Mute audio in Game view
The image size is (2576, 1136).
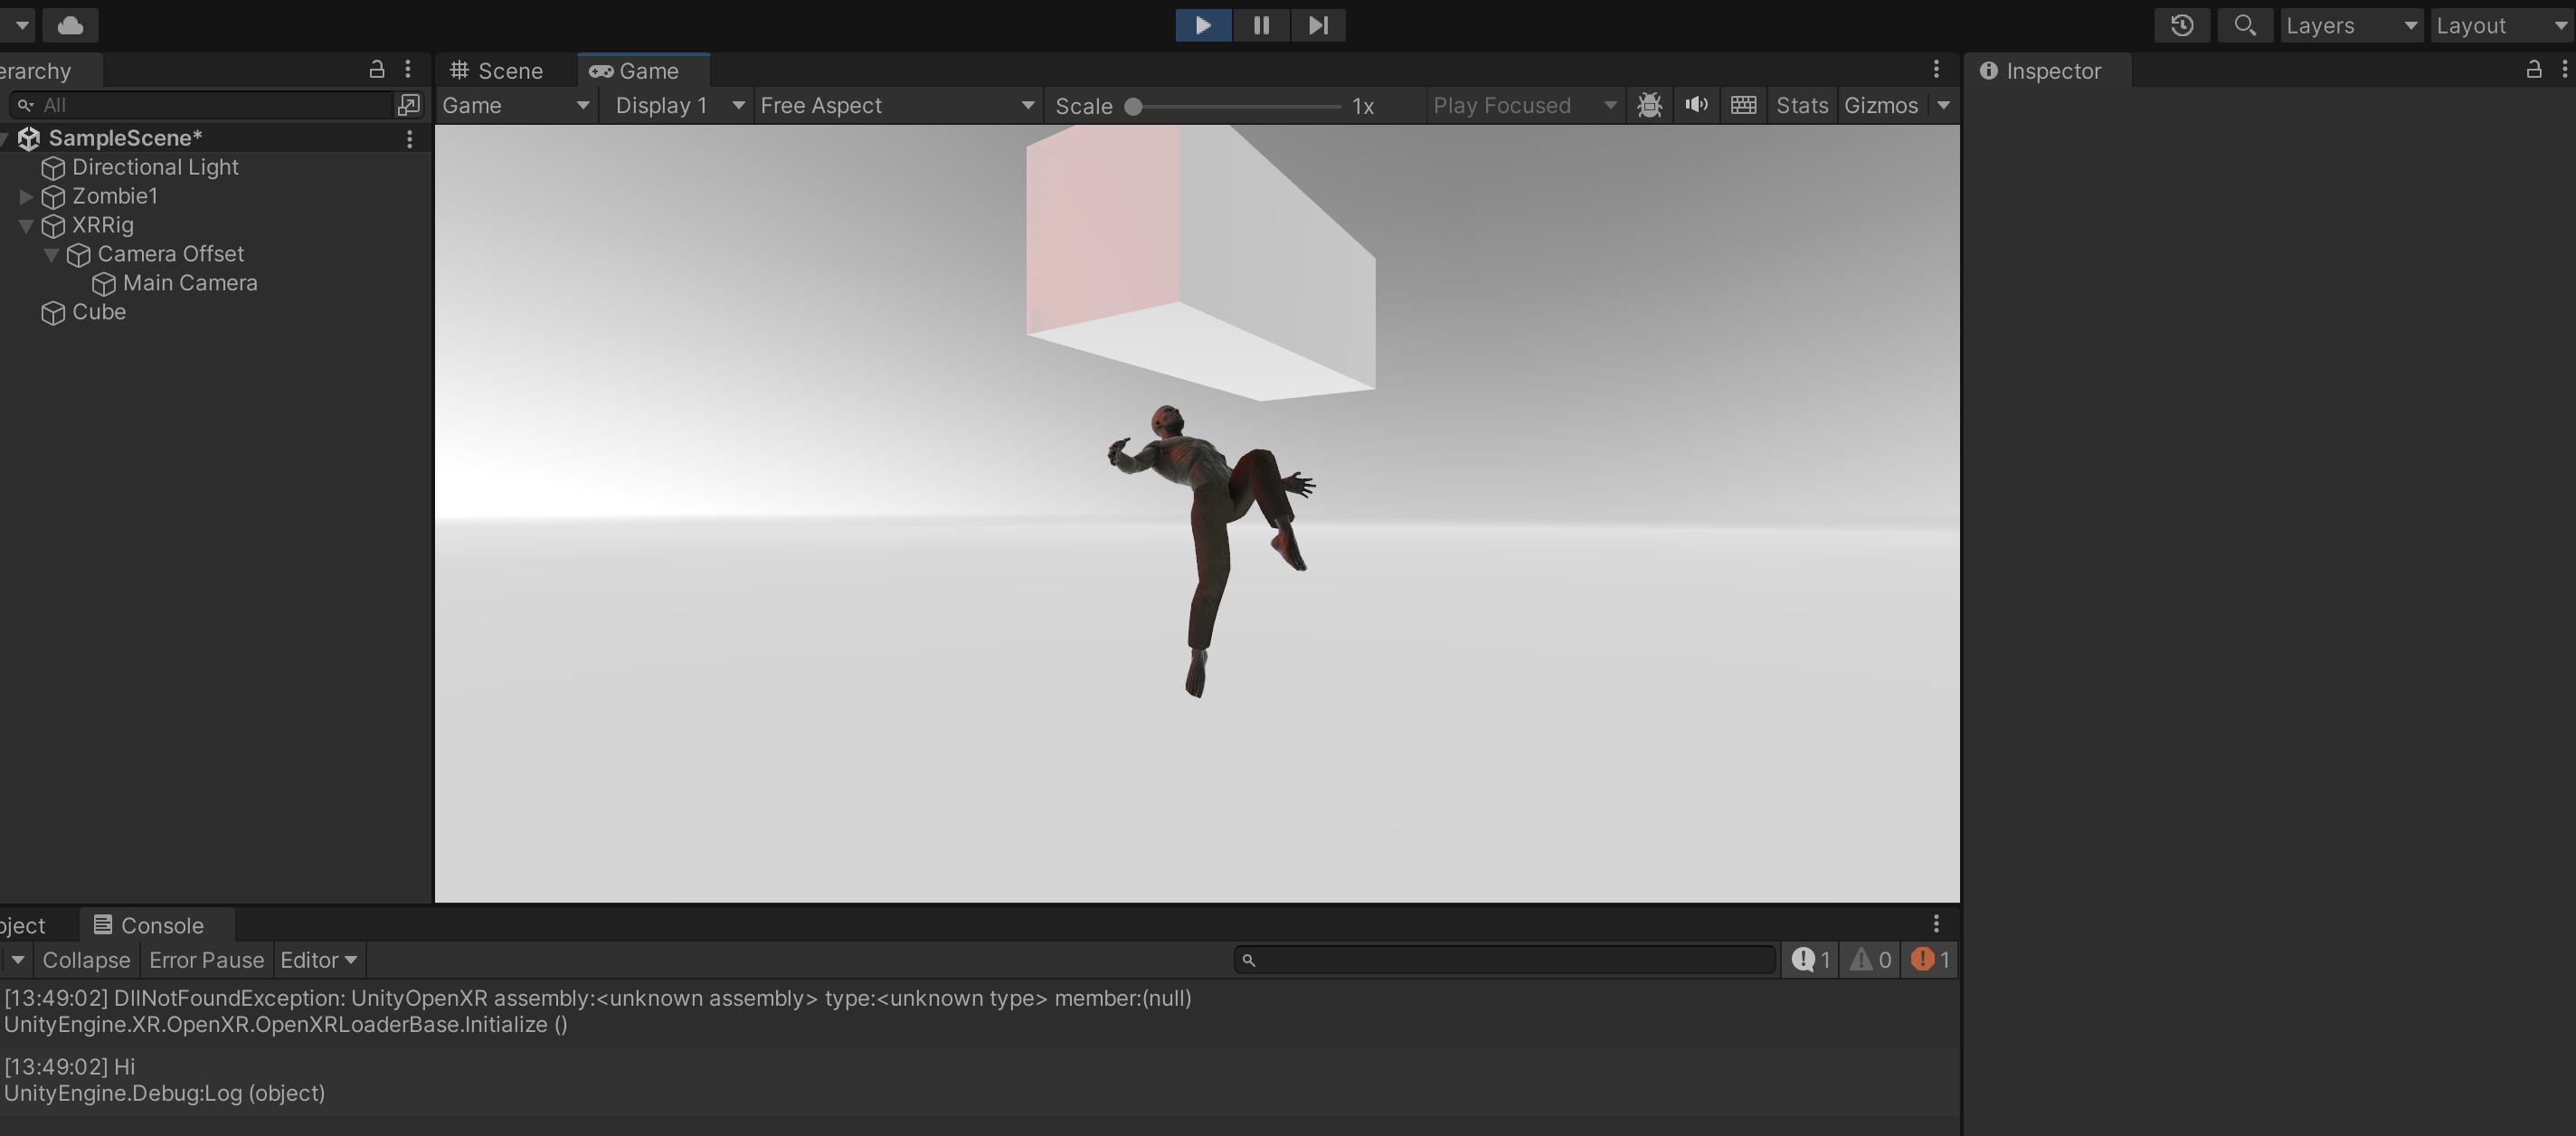point(1696,105)
